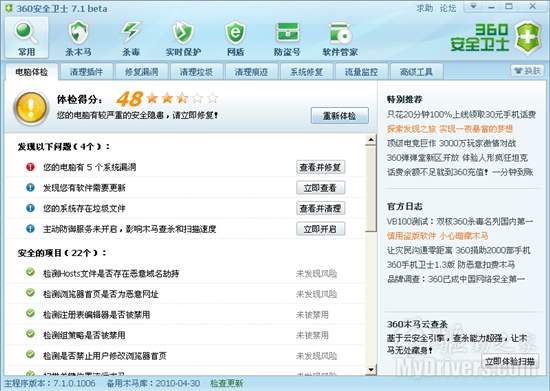Click the 立即体验扫描 button
This screenshot has height=391, width=550.
click(510, 361)
